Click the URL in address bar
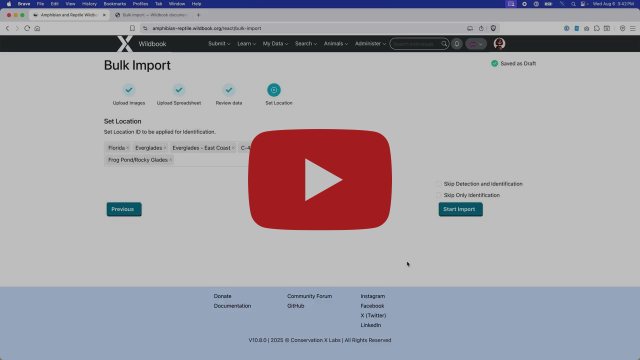640x360 pixels. [207, 28]
